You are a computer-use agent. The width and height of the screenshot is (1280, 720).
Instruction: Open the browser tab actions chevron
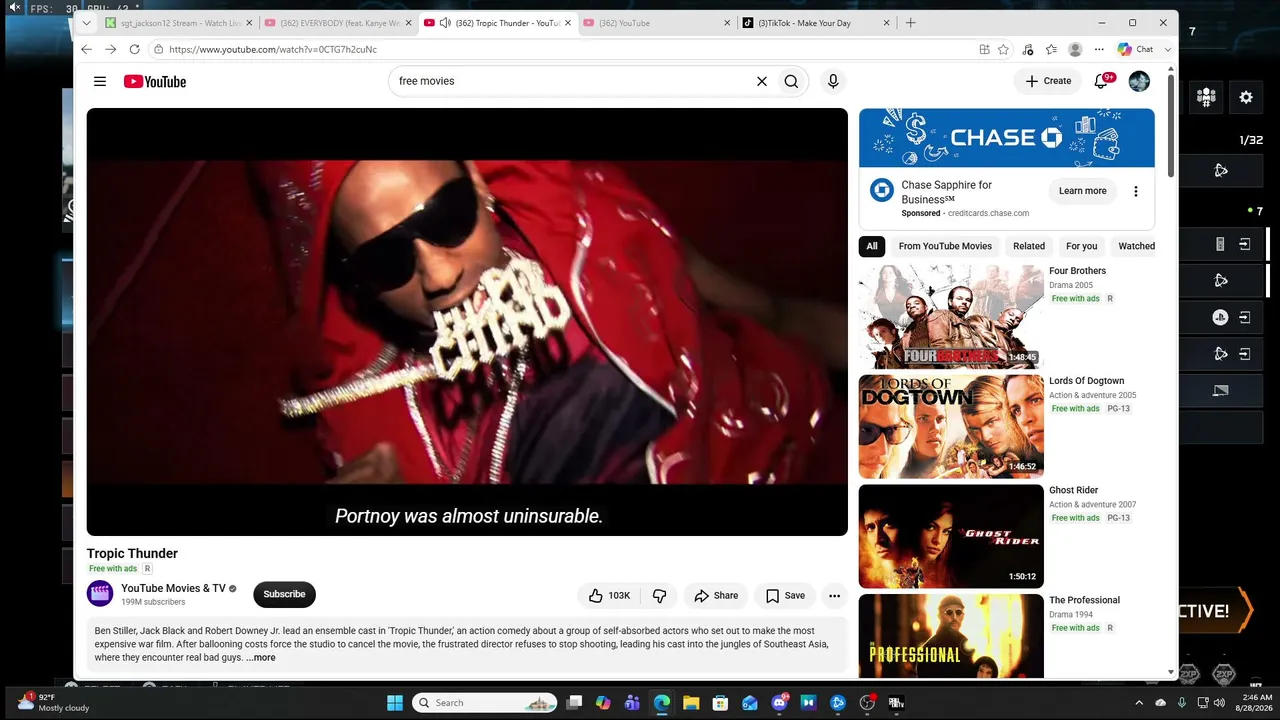[x=87, y=23]
